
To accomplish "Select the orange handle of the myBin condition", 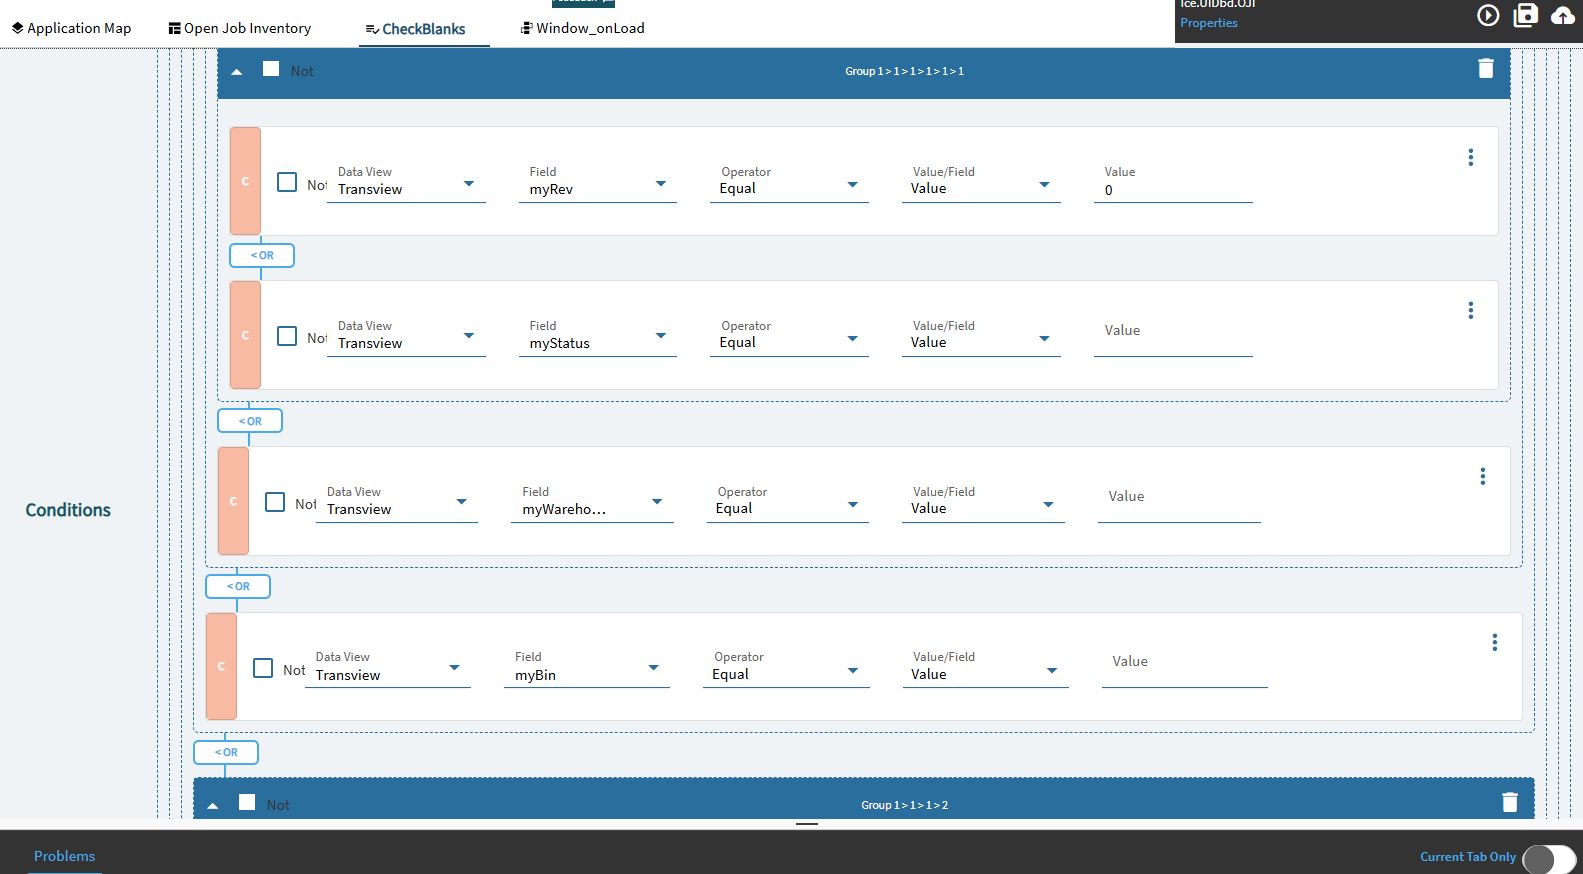I will (x=221, y=666).
